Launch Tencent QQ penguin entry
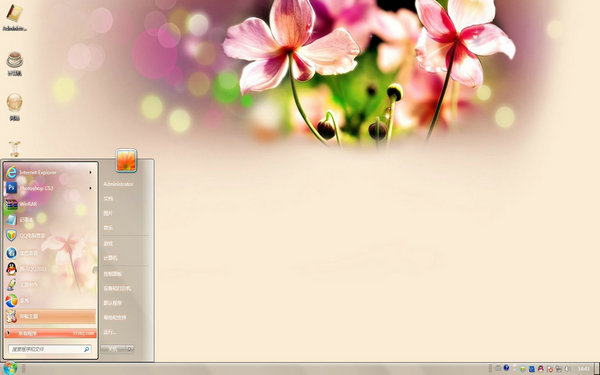Viewport: 600px width, 375px height. 49,269
